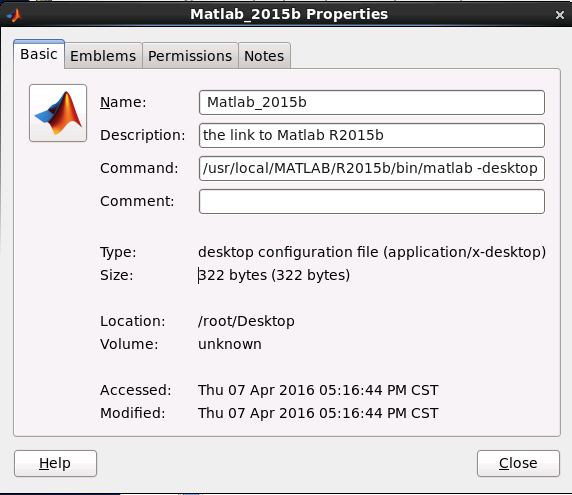Click the '322 bytes (322 bytes)' size text
This screenshot has width=572, height=495.
tap(274, 275)
